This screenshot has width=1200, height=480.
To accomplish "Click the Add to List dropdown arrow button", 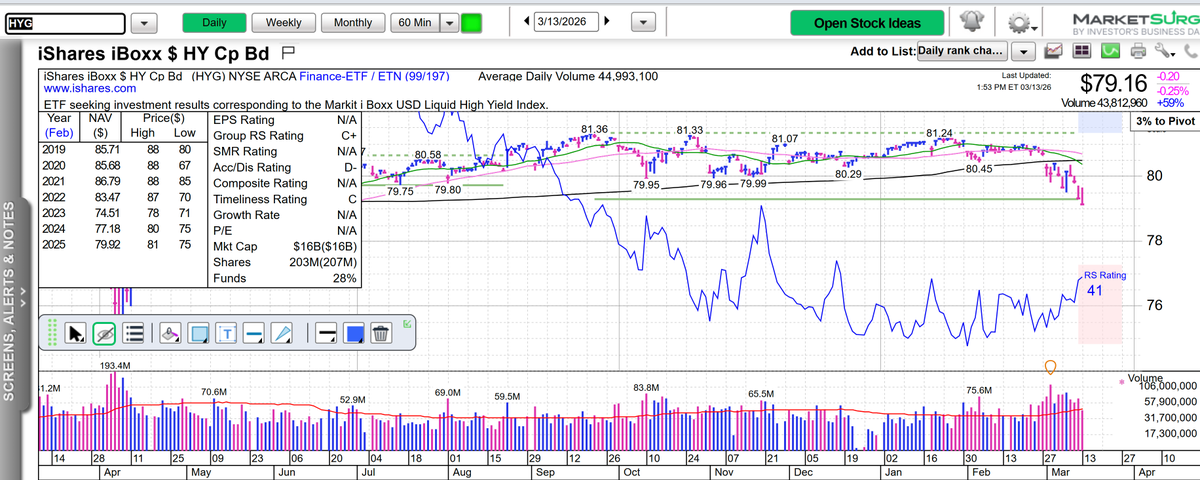I will click(1024, 51).
